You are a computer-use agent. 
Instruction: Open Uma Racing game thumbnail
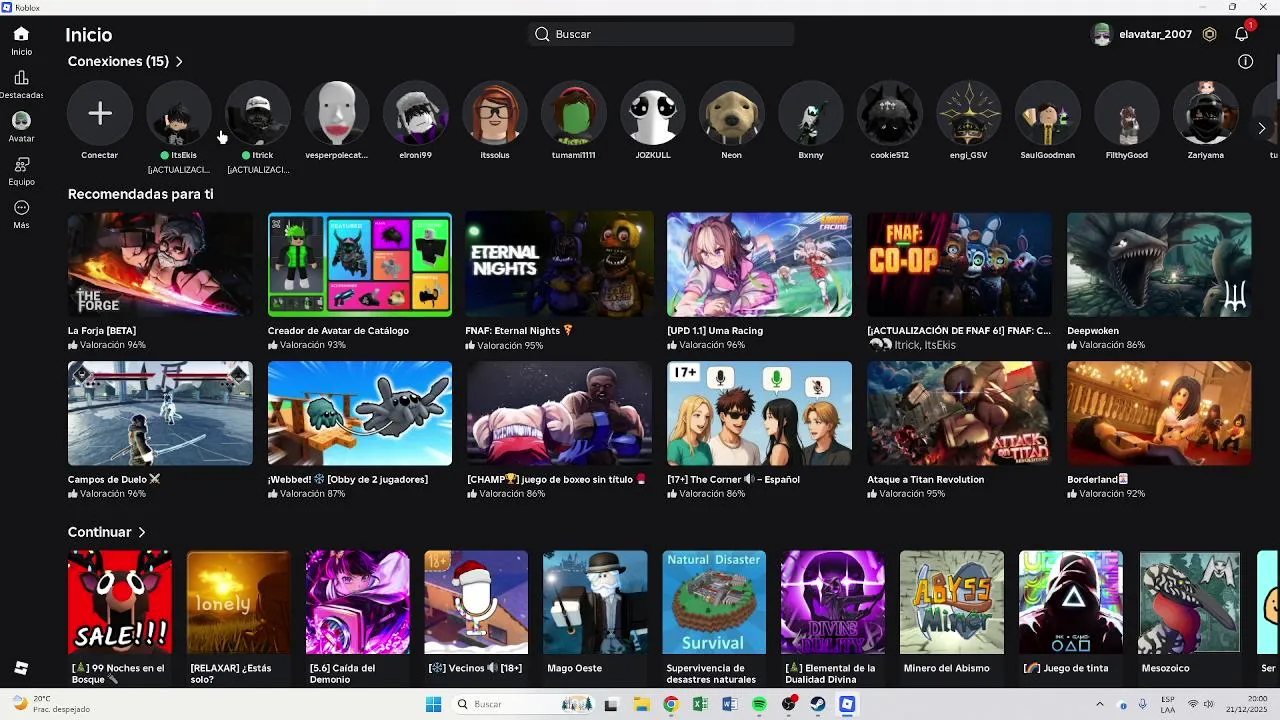(x=760, y=264)
